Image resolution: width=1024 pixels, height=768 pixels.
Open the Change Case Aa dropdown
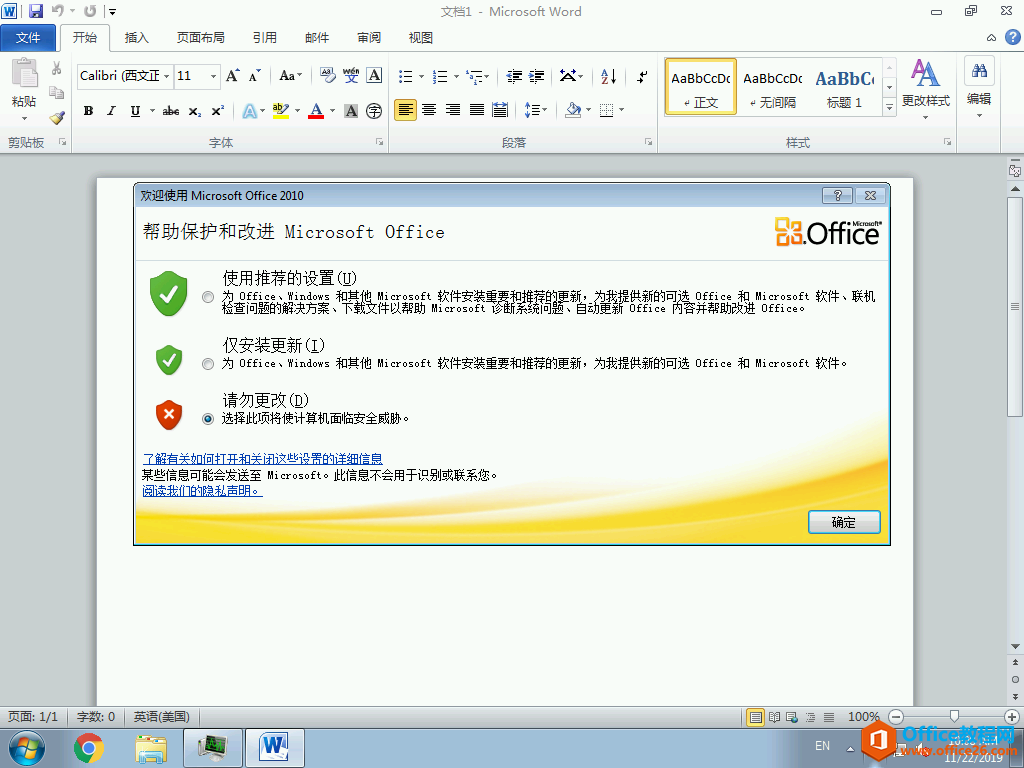click(291, 76)
